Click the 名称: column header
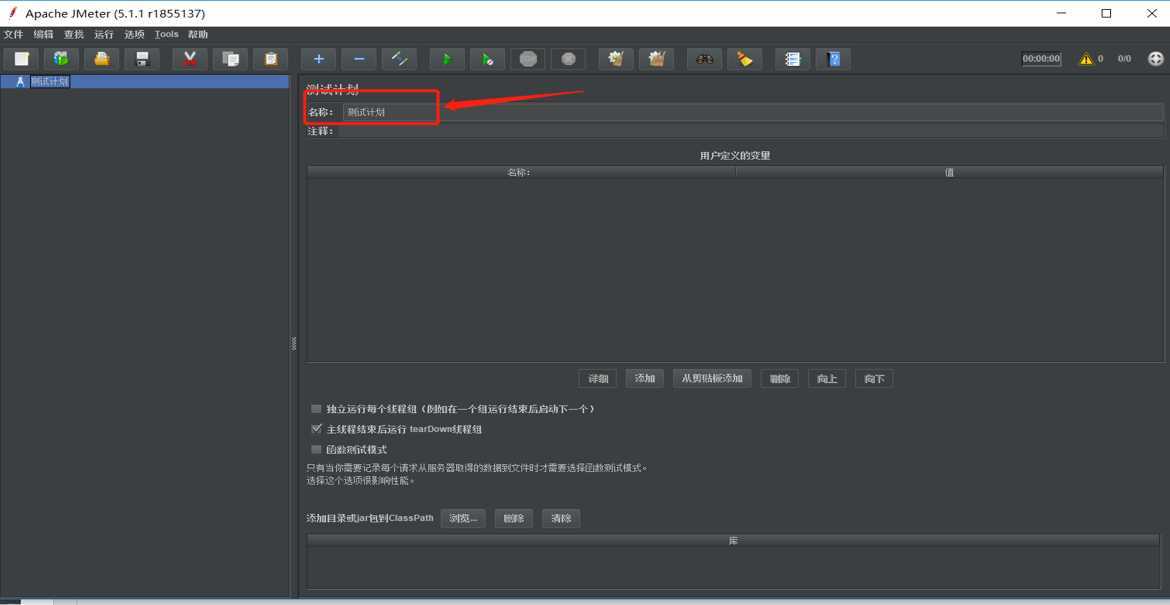The height and width of the screenshot is (605, 1170). click(521, 172)
